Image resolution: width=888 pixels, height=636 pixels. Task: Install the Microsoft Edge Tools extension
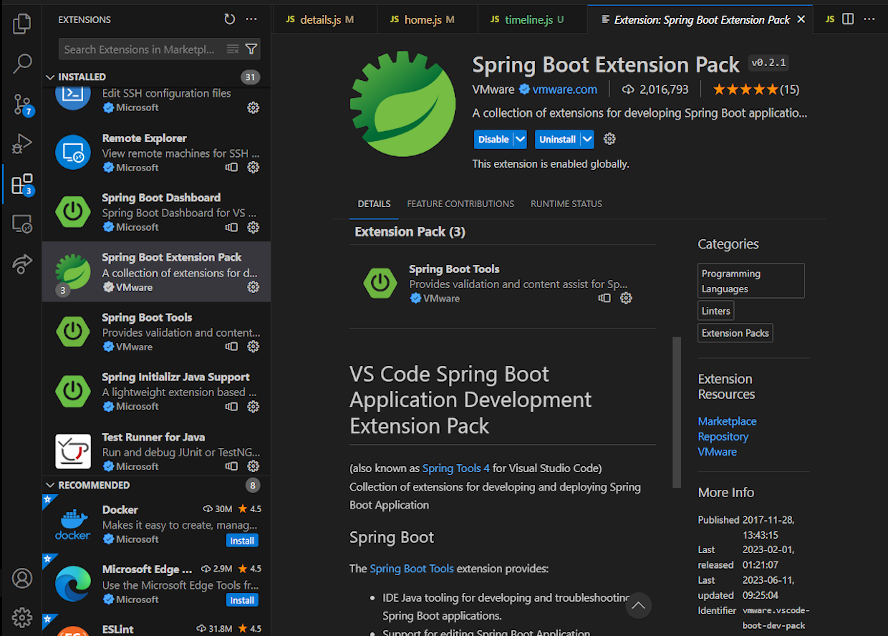(x=242, y=600)
